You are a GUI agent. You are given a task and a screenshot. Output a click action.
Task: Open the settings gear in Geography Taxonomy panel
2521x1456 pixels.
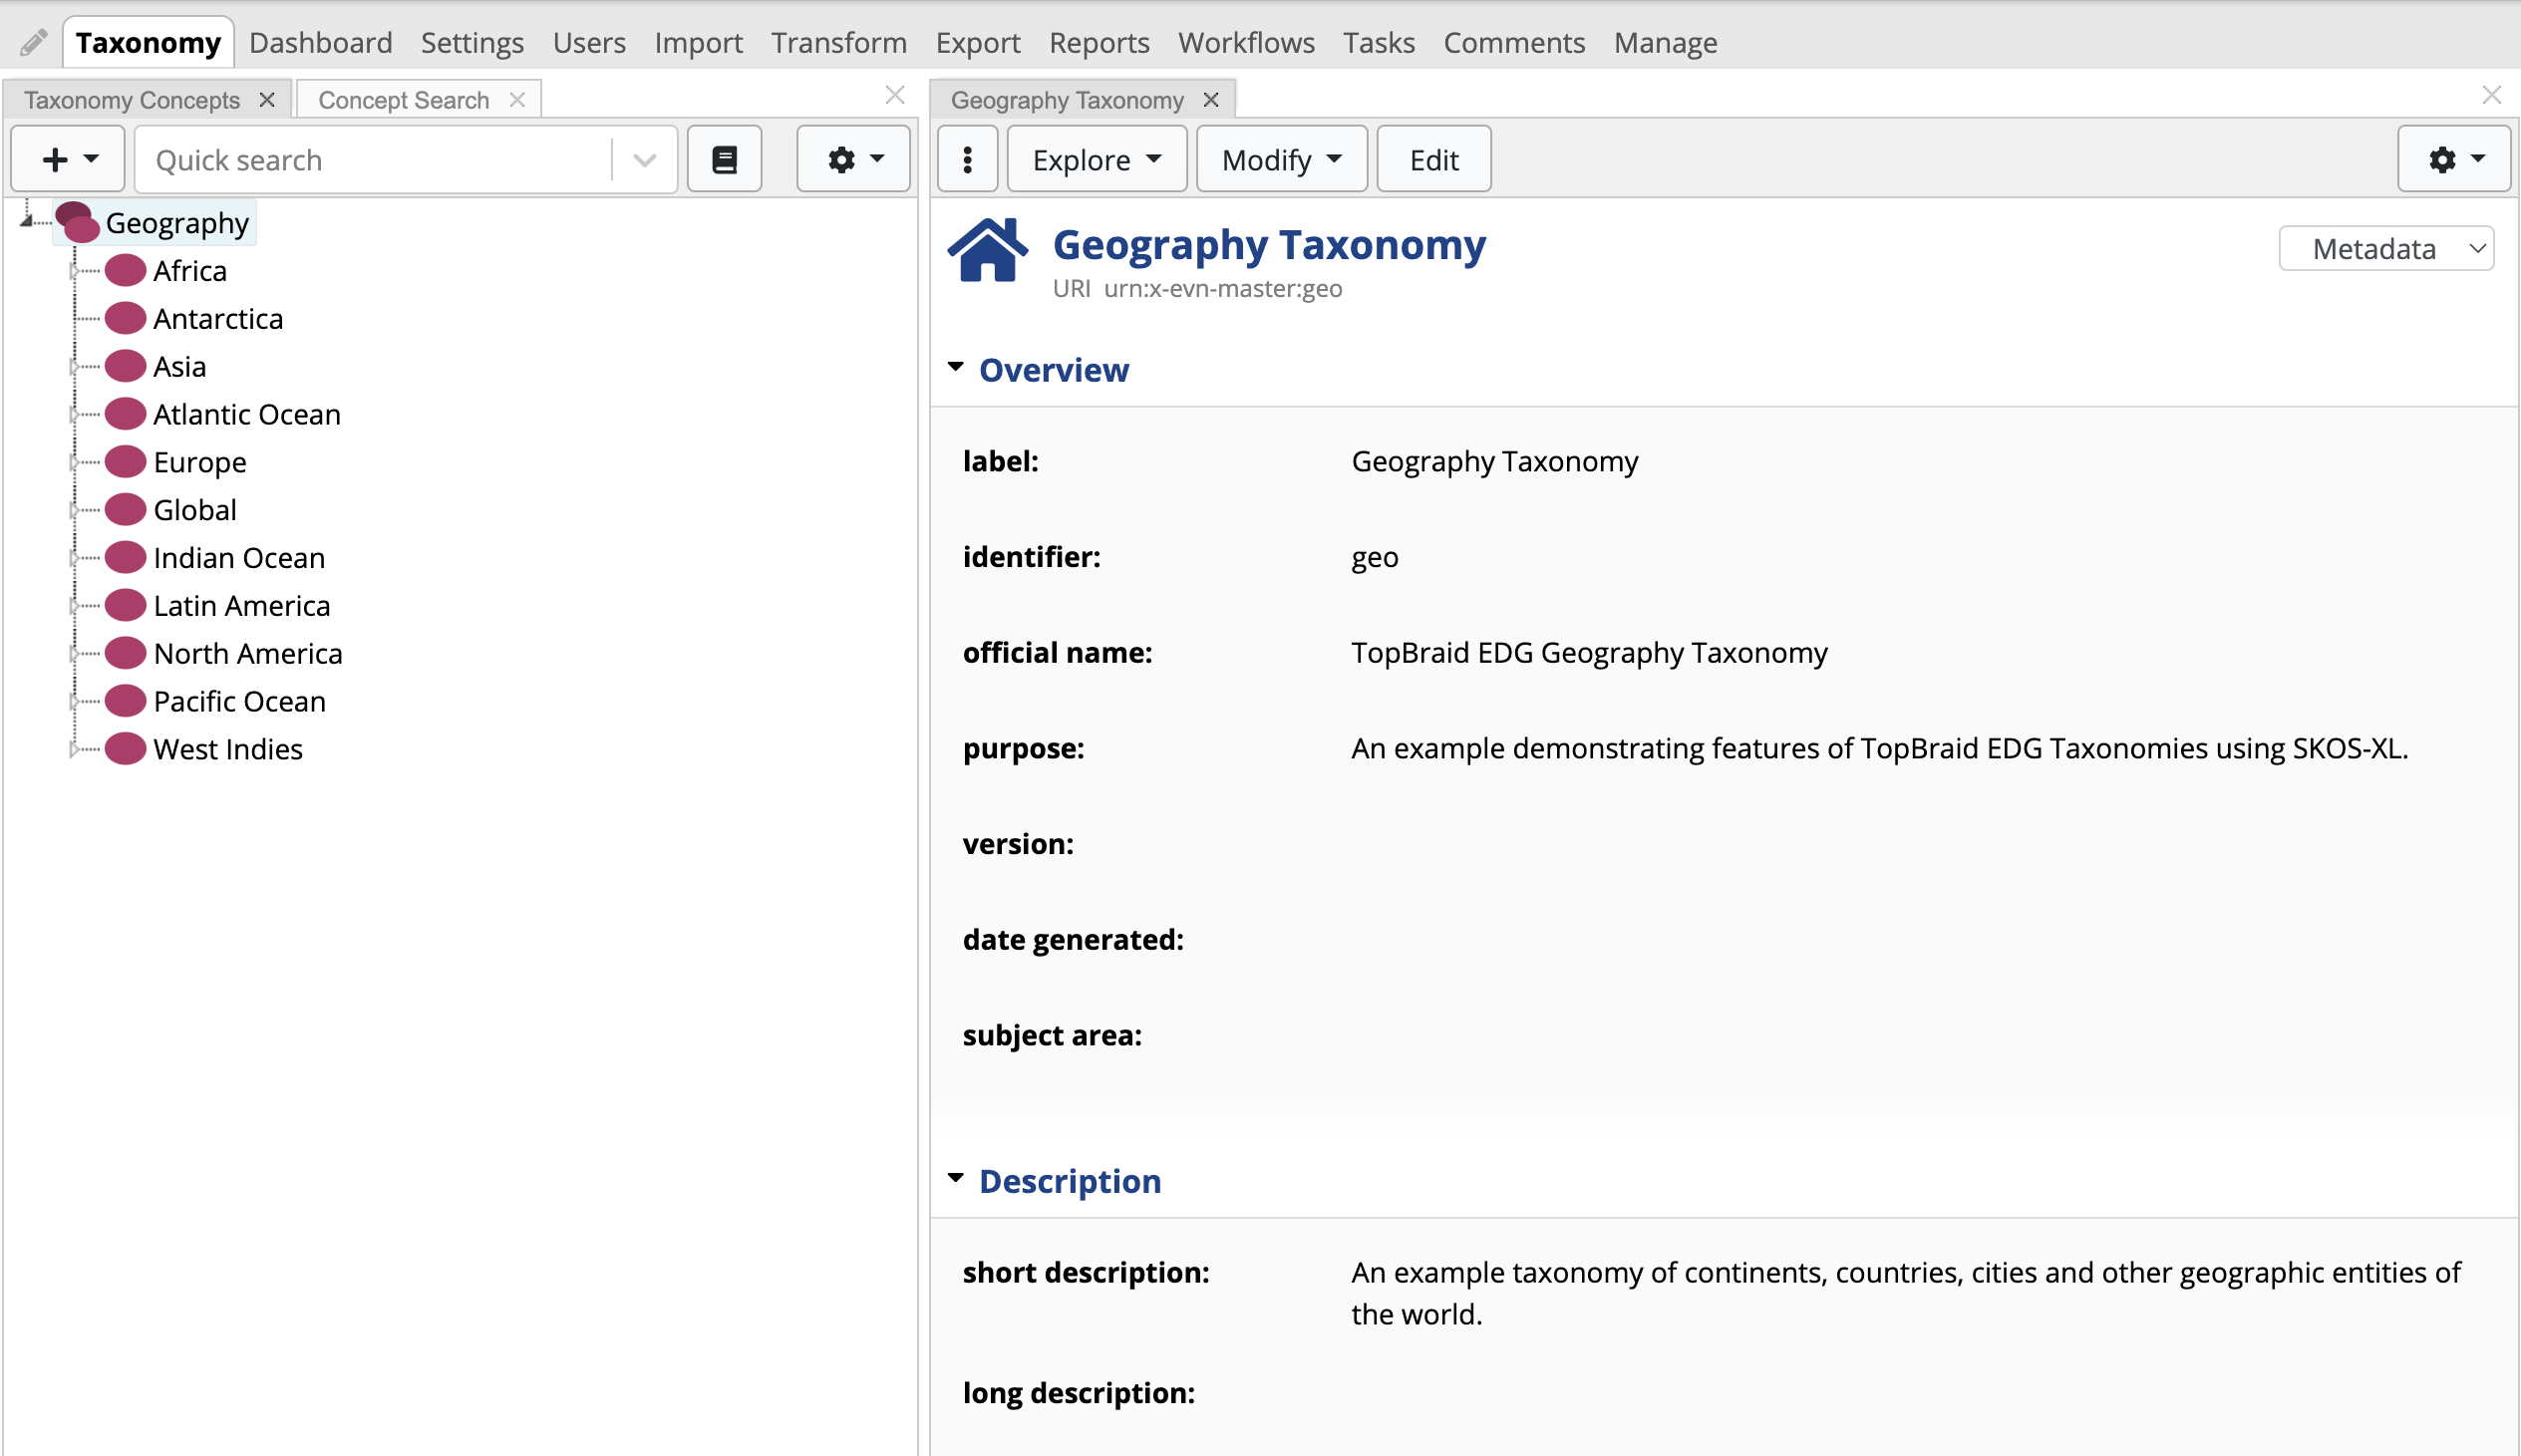pyautogui.click(x=2453, y=158)
